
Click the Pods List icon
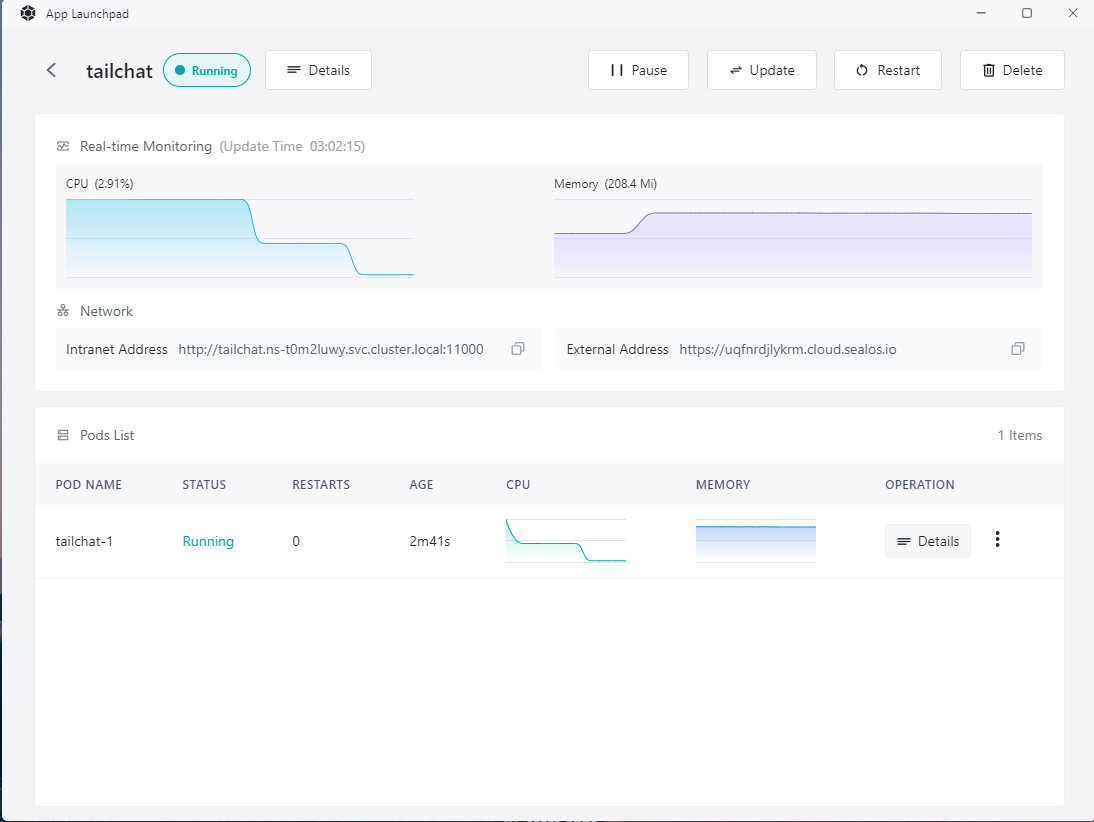coord(63,435)
